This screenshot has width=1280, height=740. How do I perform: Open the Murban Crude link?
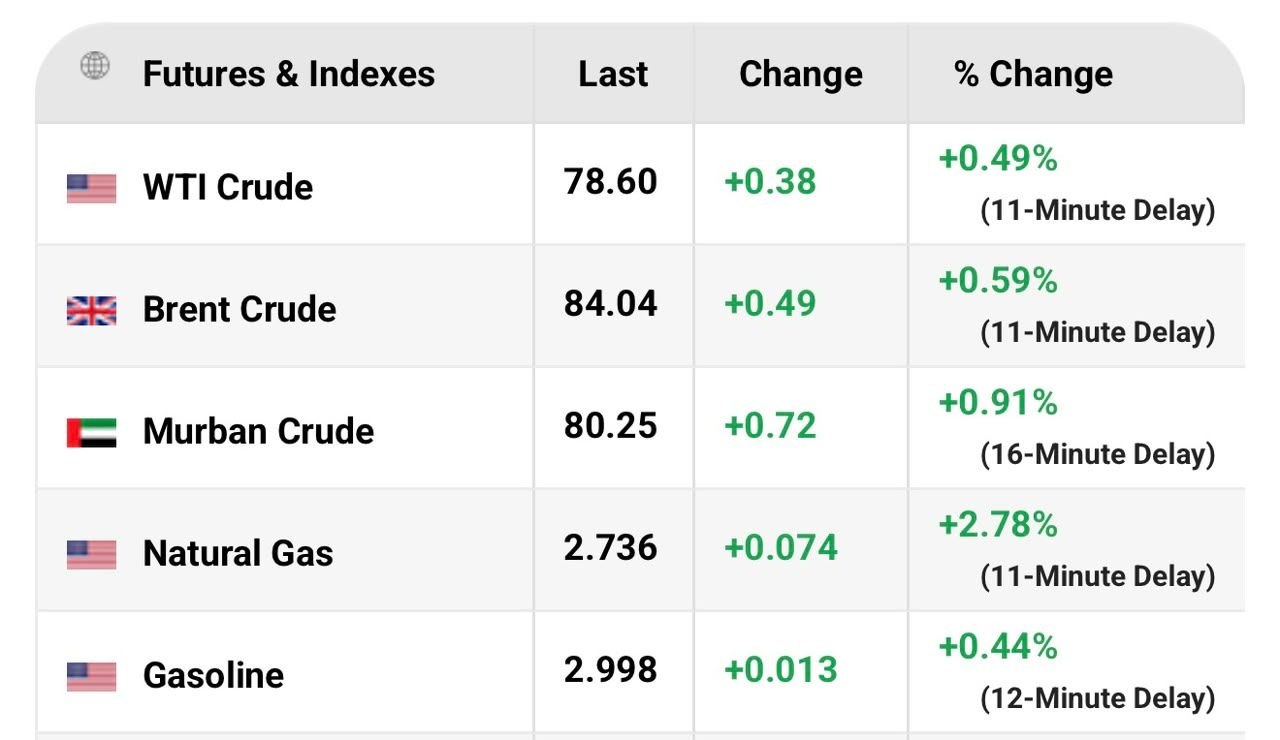pyautogui.click(x=259, y=431)
